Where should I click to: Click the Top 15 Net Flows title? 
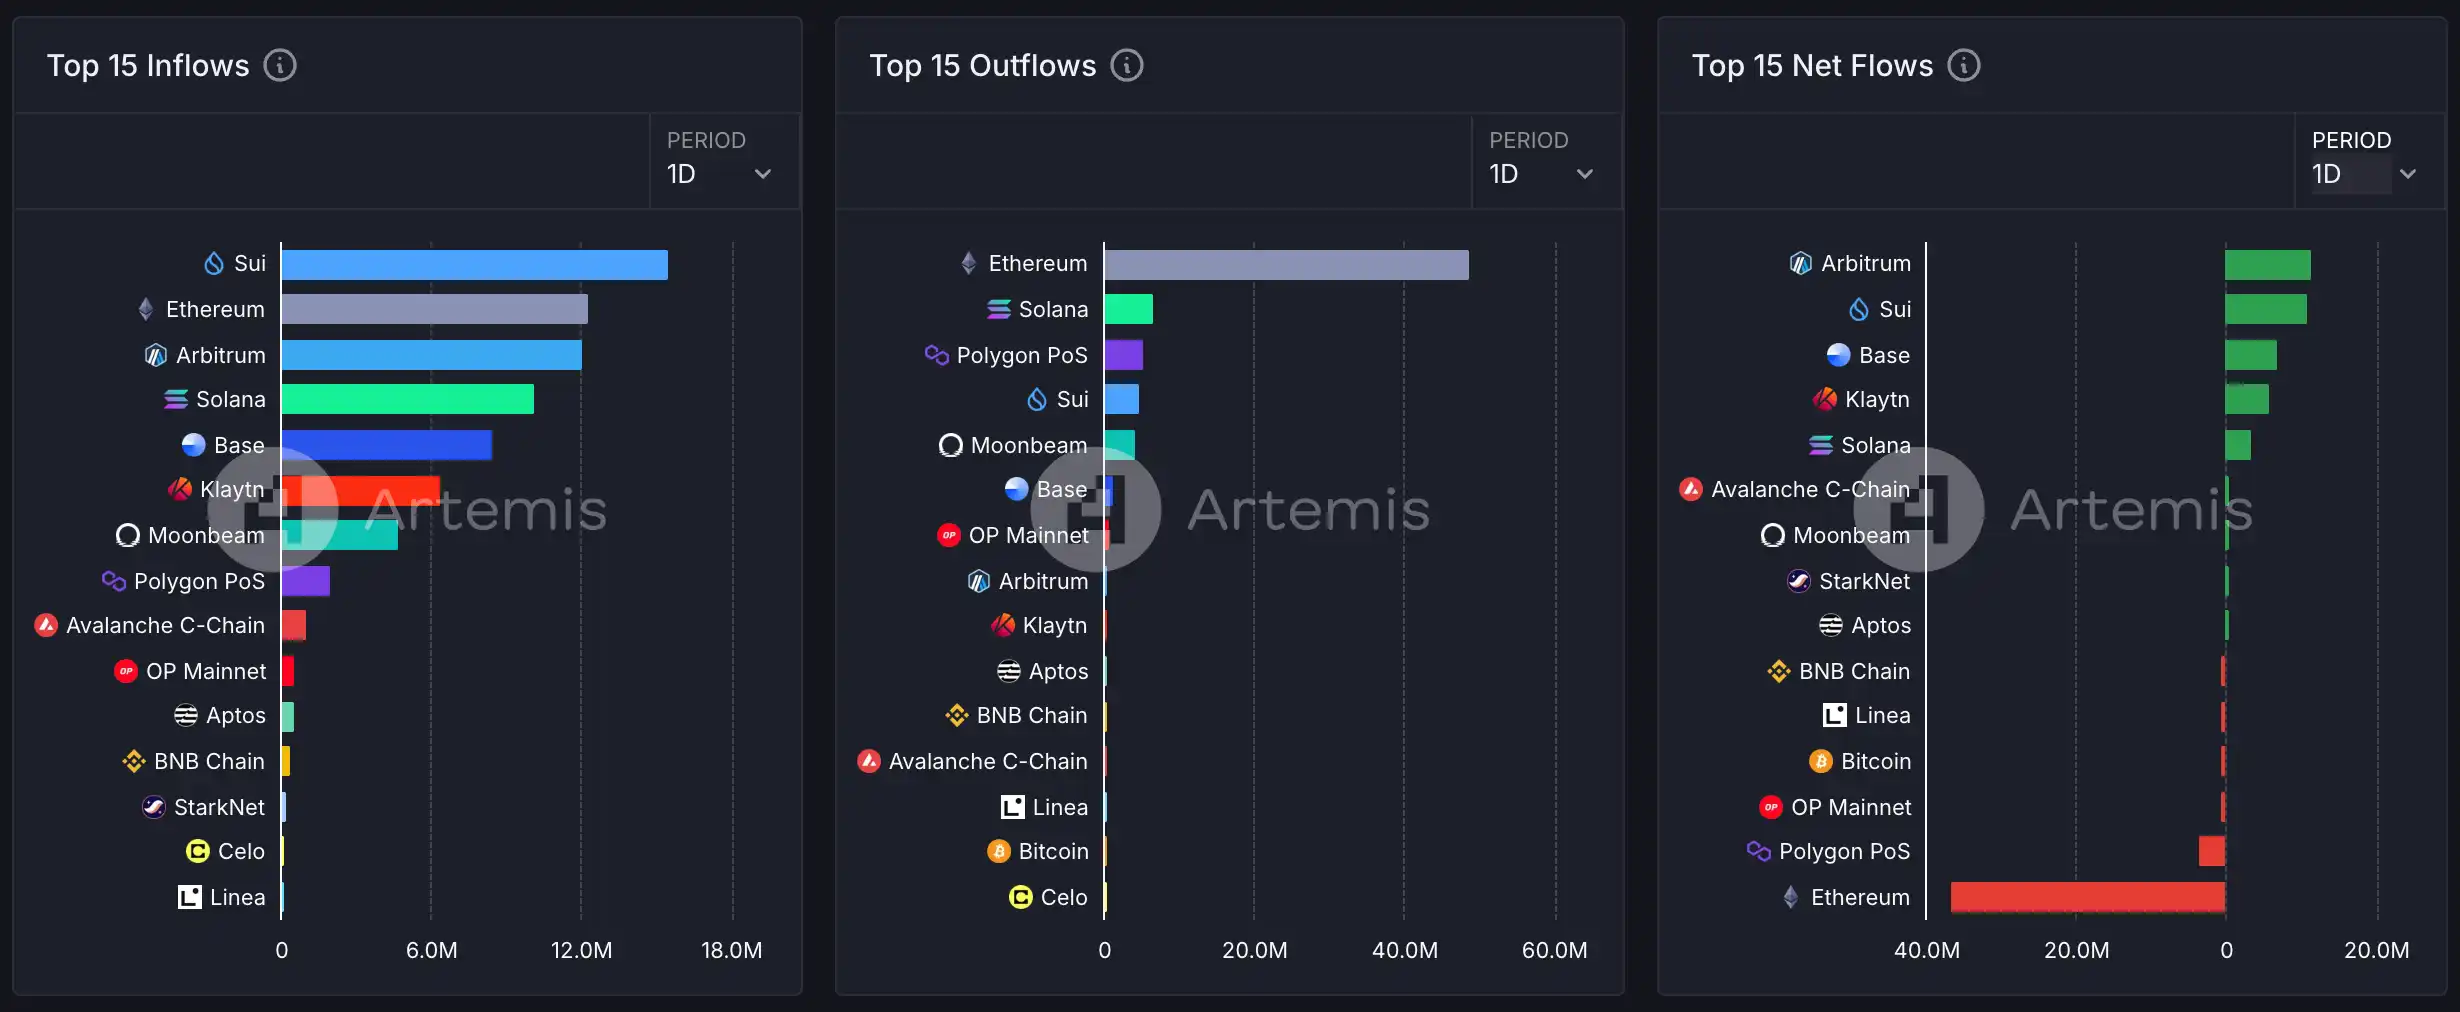point(1812,66)
